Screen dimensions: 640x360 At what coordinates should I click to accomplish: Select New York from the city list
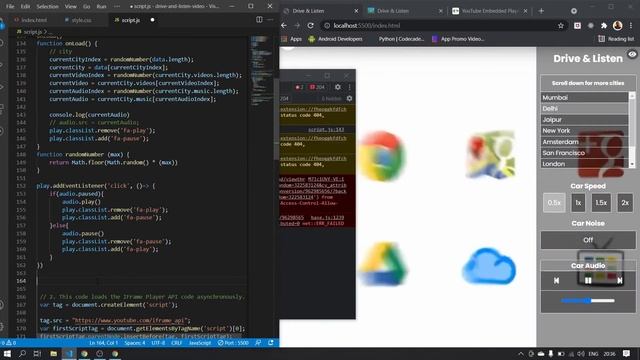(585, 131)
